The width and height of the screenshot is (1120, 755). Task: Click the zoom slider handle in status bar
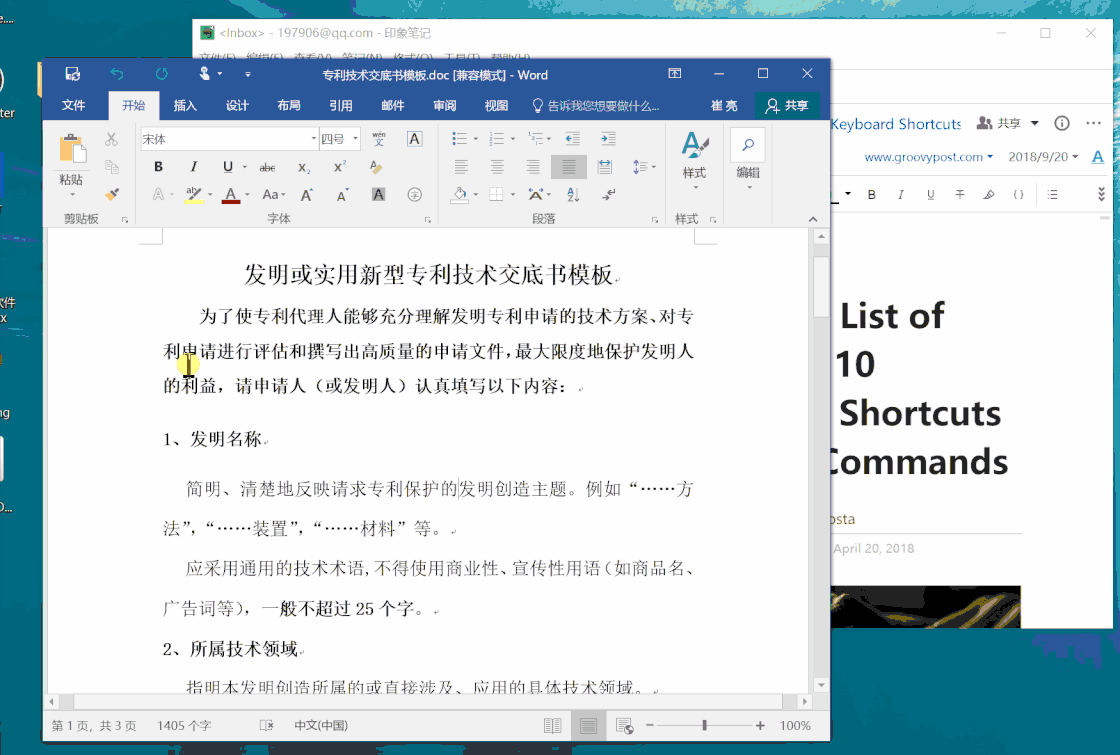(x=704, y=725)
